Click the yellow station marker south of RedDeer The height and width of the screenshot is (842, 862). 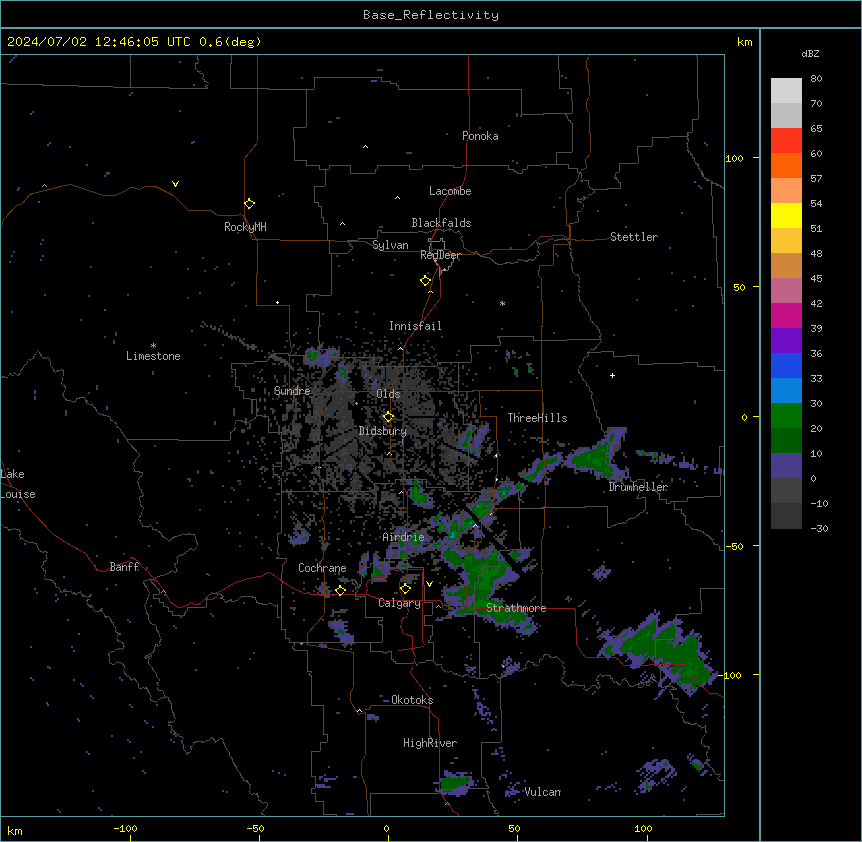426,281
